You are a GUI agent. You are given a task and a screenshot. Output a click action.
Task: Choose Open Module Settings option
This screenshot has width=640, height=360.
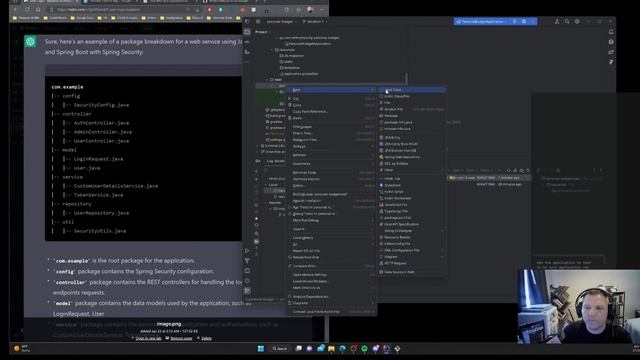click(x=331, y=275)
